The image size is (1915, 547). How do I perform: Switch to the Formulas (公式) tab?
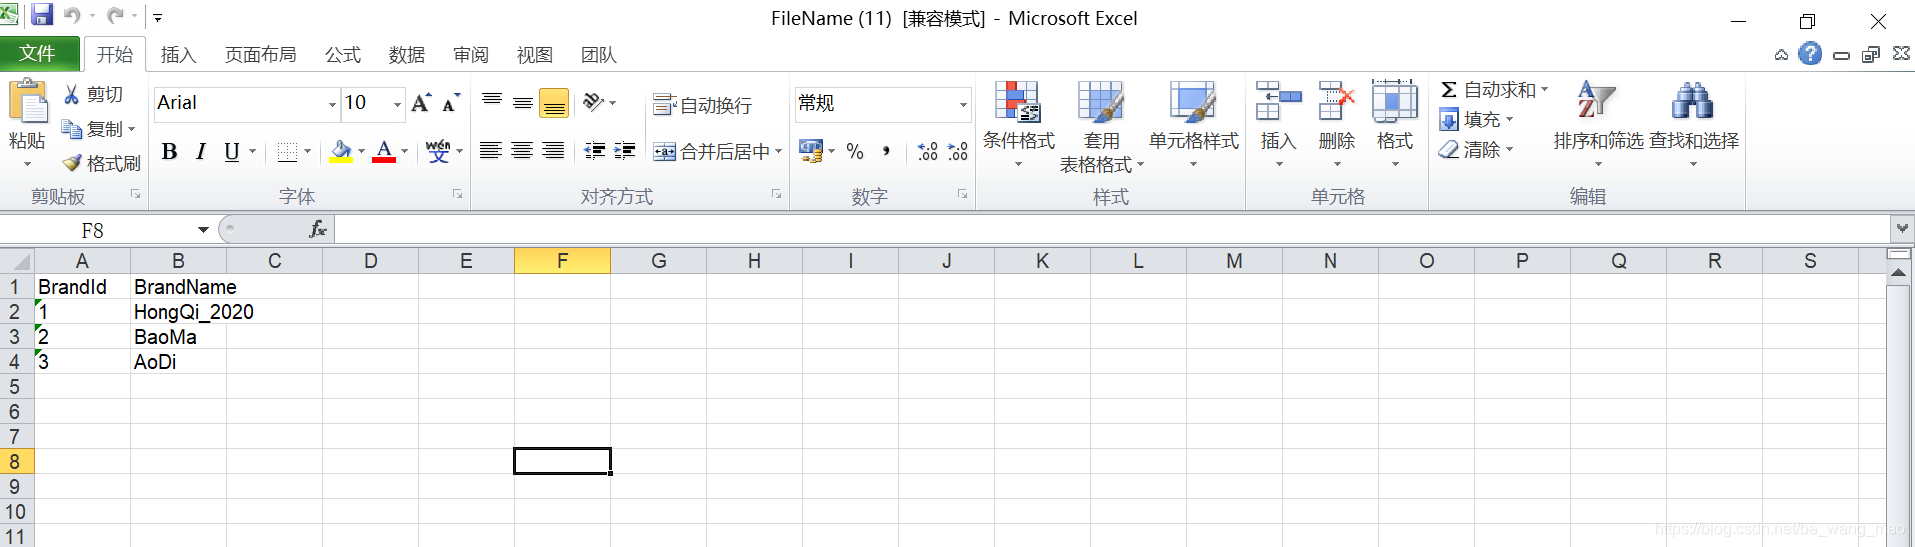tap(342, 55)
